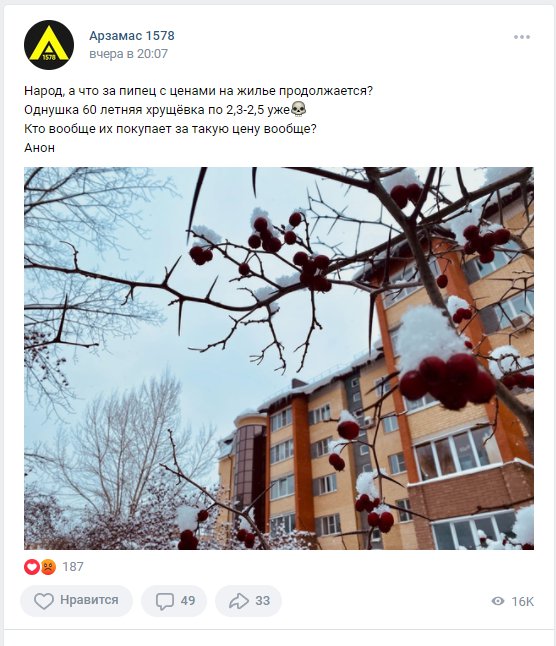Click the angry face reaction icon

point(48,567)
